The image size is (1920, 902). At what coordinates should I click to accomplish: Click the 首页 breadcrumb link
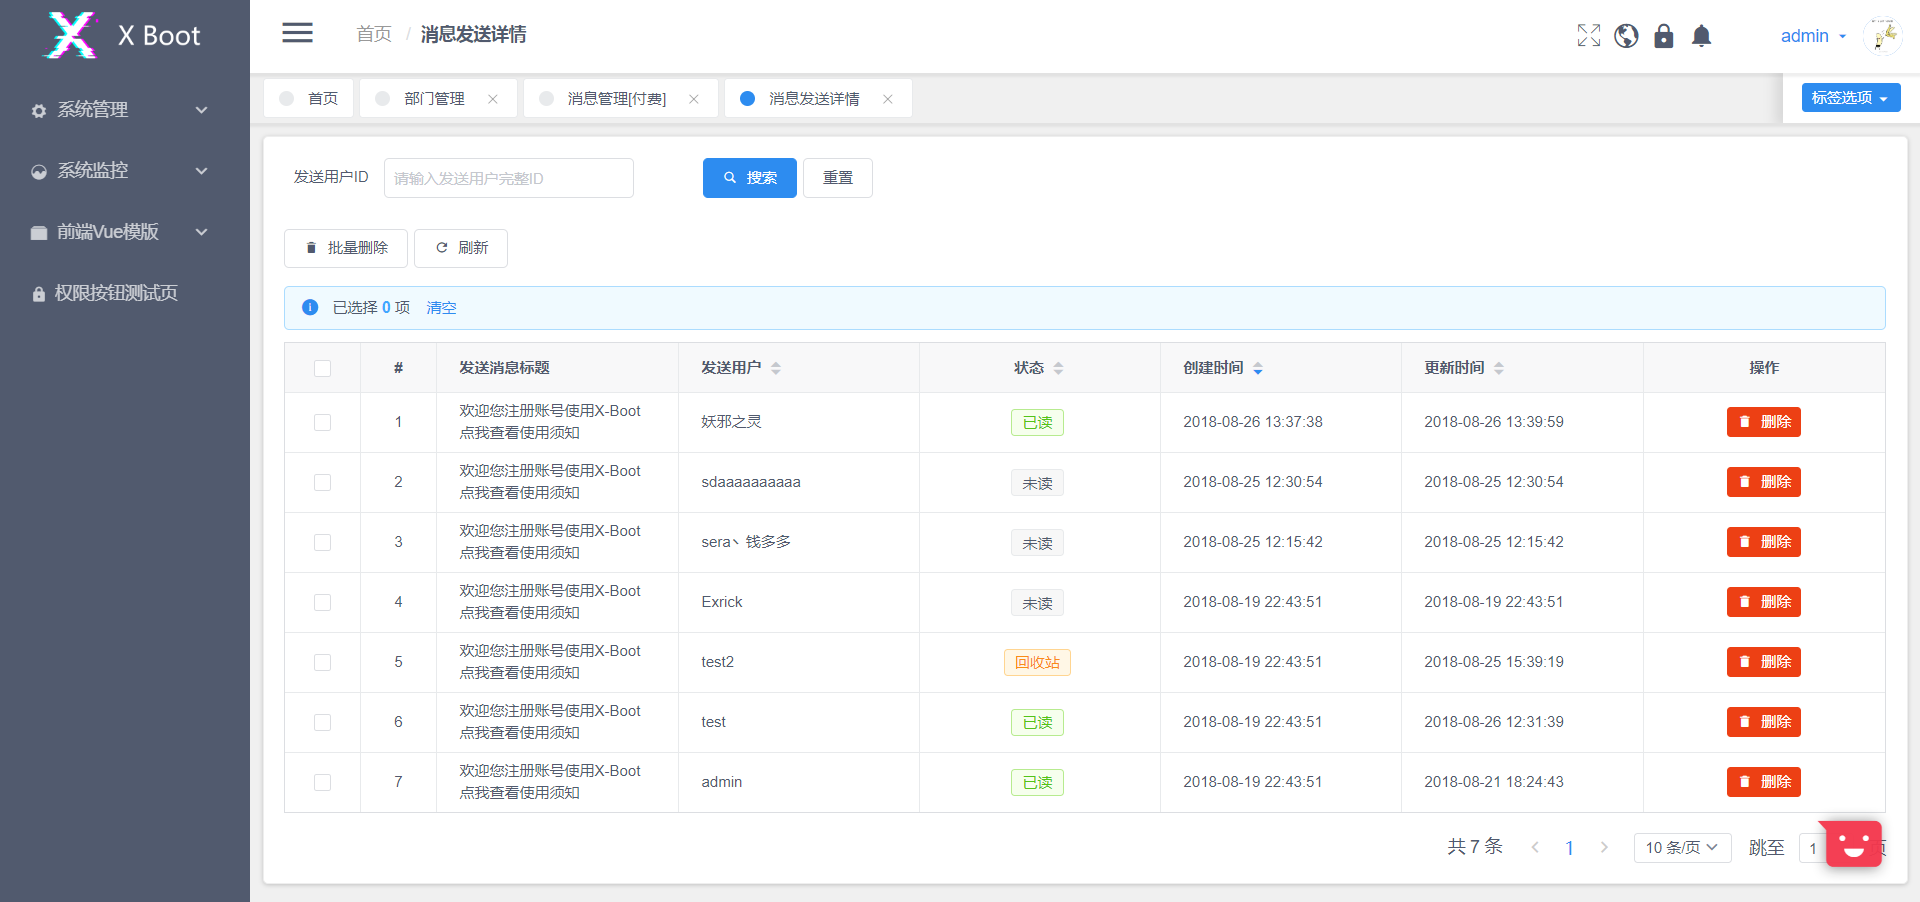coord(374,34)
